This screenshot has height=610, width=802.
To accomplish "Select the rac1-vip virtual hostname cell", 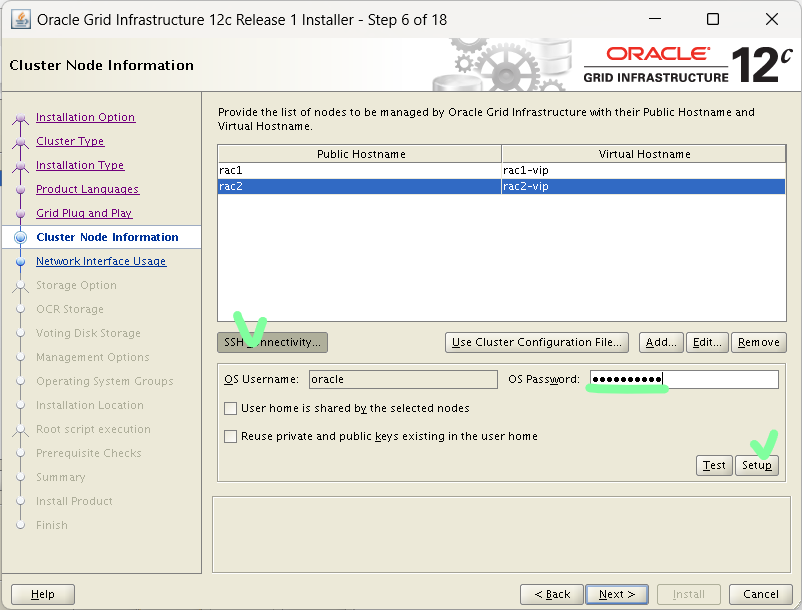I will pyautogui.click(x=643, y=170).
